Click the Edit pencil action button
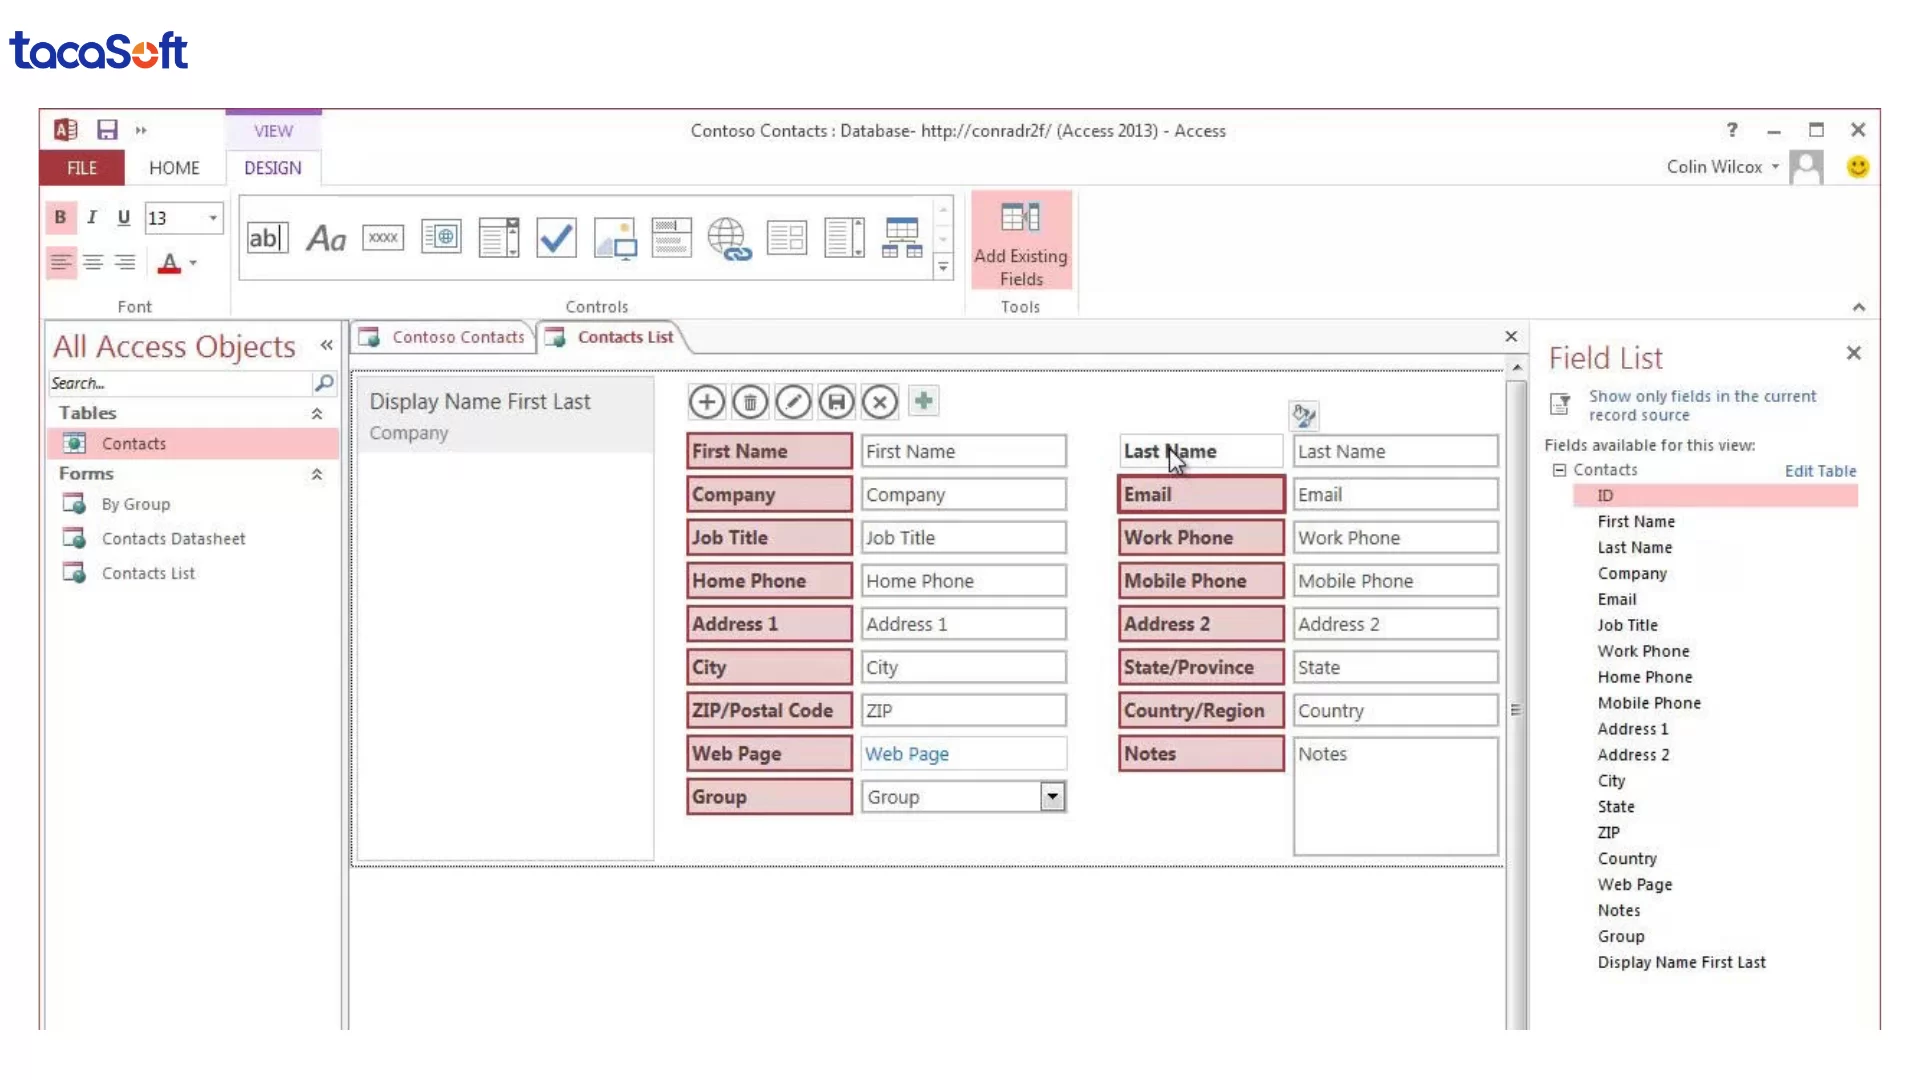1920x1080 pixels. tap(793, 402)
